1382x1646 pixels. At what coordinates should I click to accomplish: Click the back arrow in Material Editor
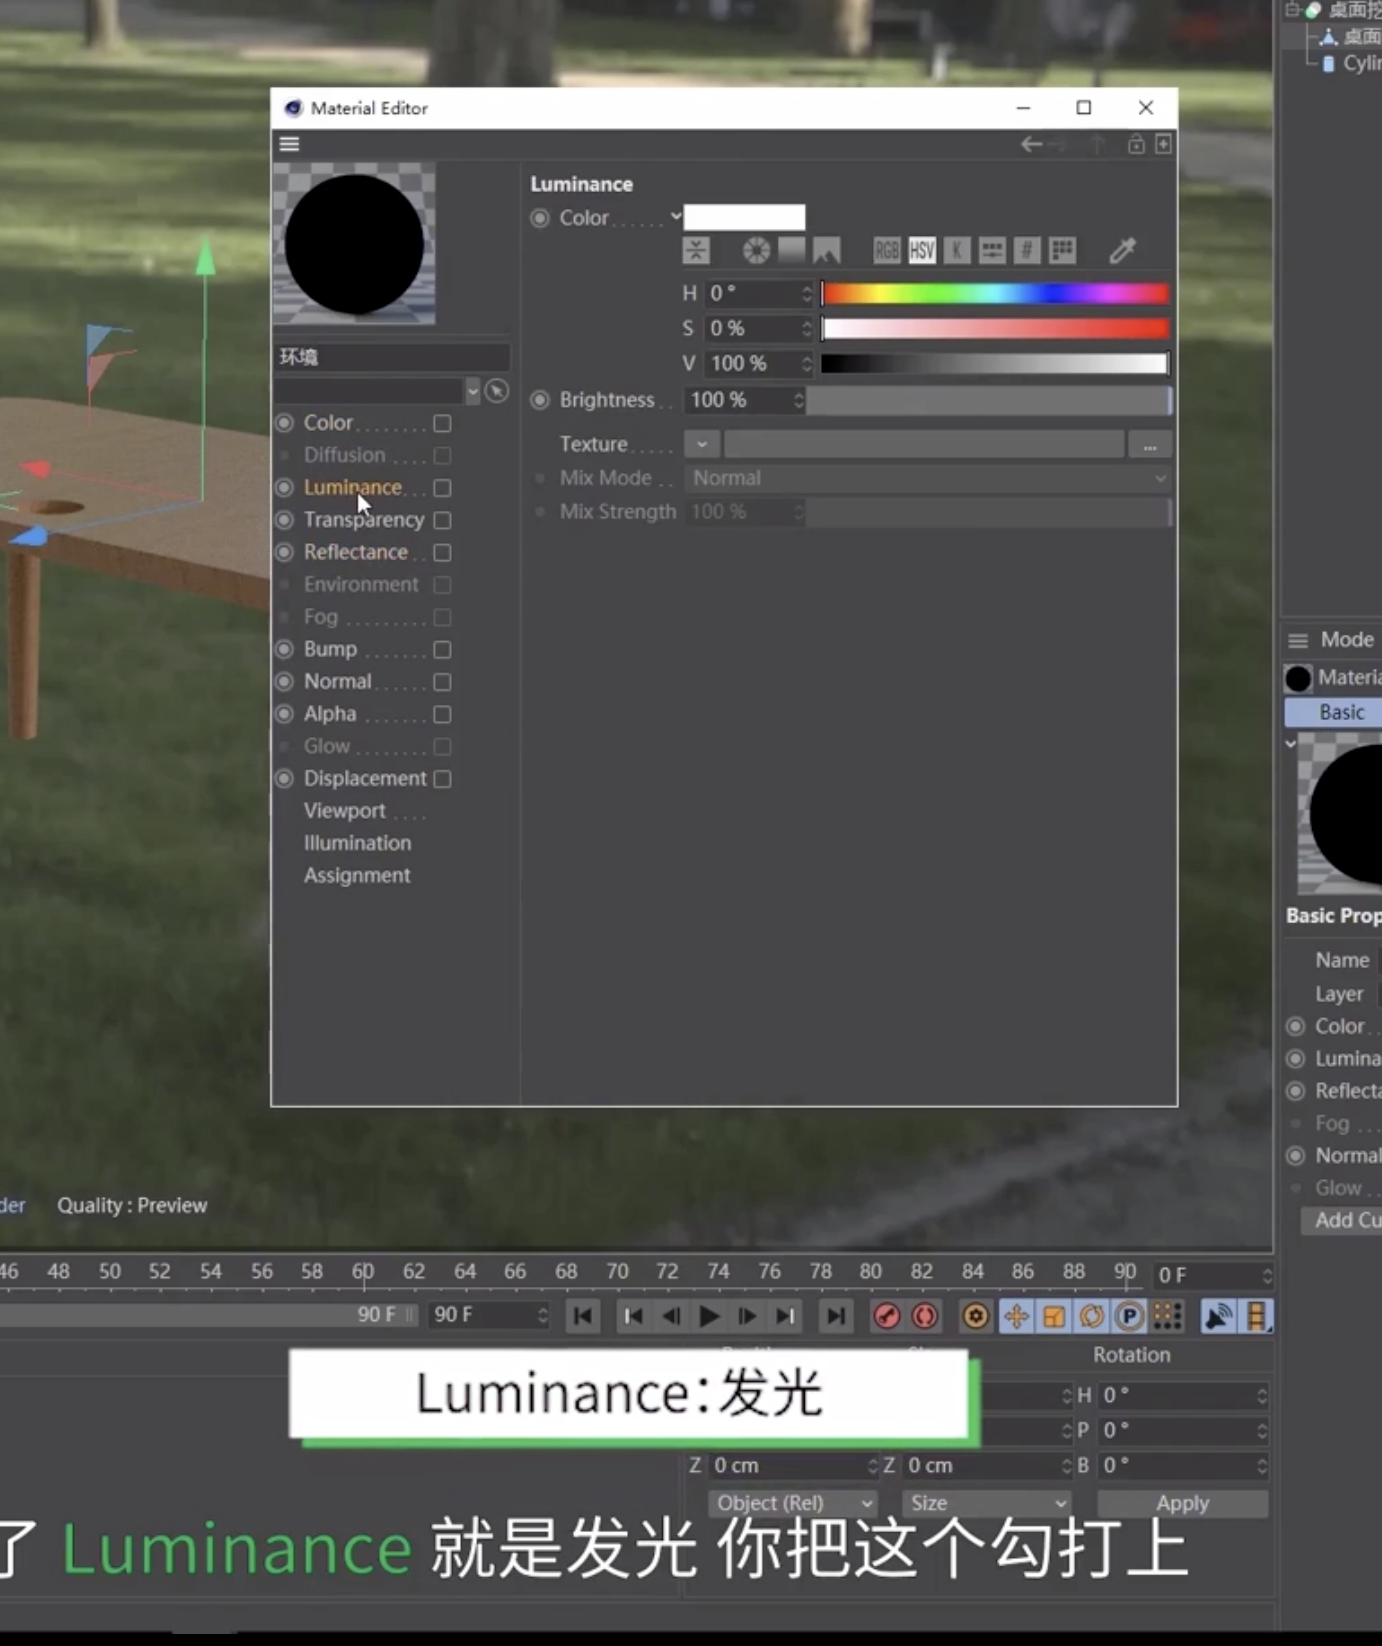coord(1031,145)
